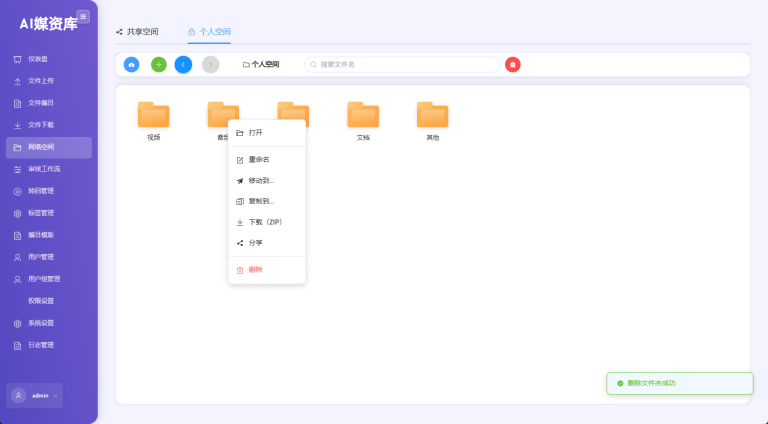Image resolution: width=768 pixels, height=424 pixels.
Task: Open 审核工作流 in the sidebar
Action: click(x=44, y=169)
